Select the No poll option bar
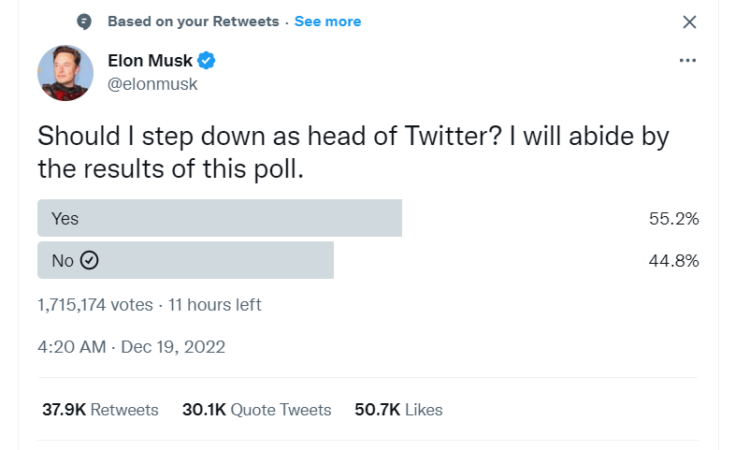Image resolution: width=750 pixels, height=450 pixels. tap(186, 260)
